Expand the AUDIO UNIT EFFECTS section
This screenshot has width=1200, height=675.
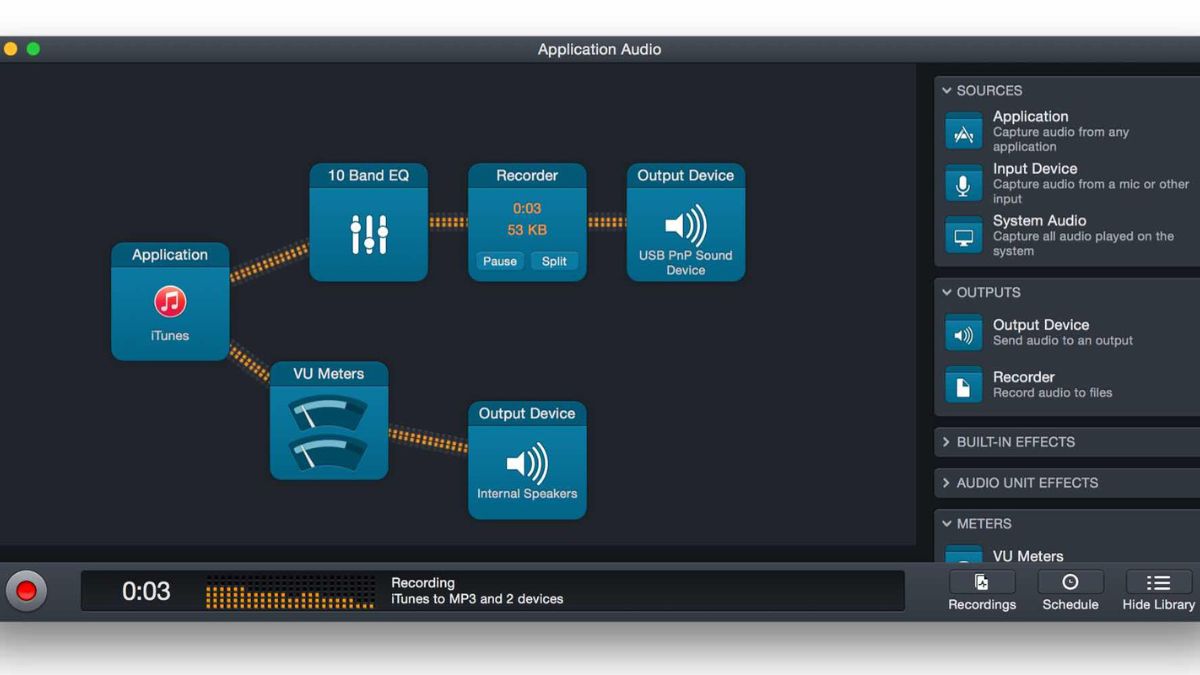point(947,483)
